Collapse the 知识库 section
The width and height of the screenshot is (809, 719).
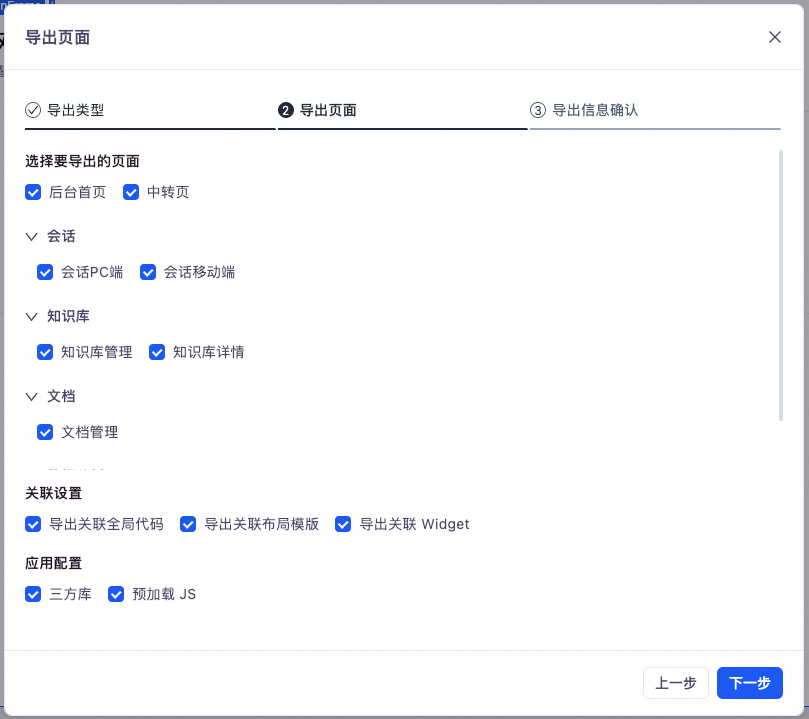click(32, 316)
